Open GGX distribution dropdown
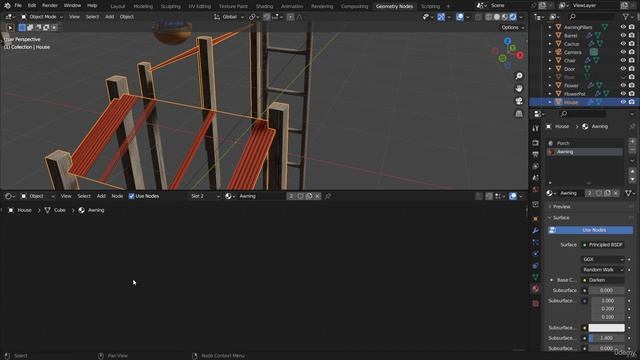Viewport: 640px width, 360px height. tap(602, 259)
